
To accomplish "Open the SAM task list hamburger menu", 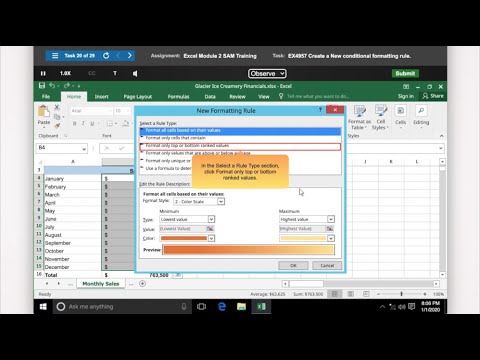I will click(x=55, y=56).
